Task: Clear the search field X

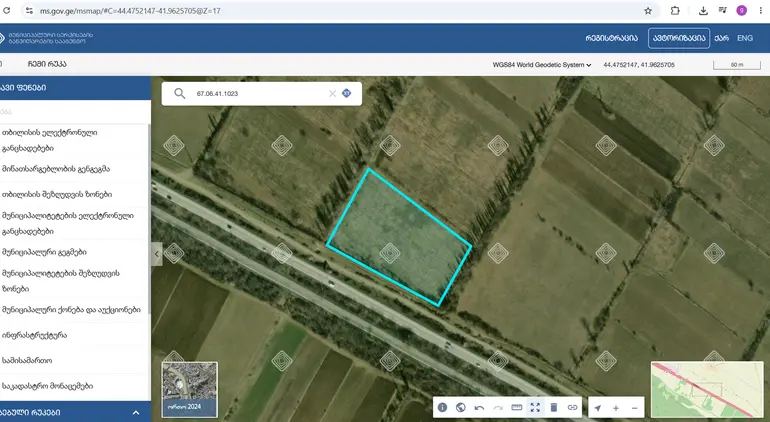Action: point(332,93)
